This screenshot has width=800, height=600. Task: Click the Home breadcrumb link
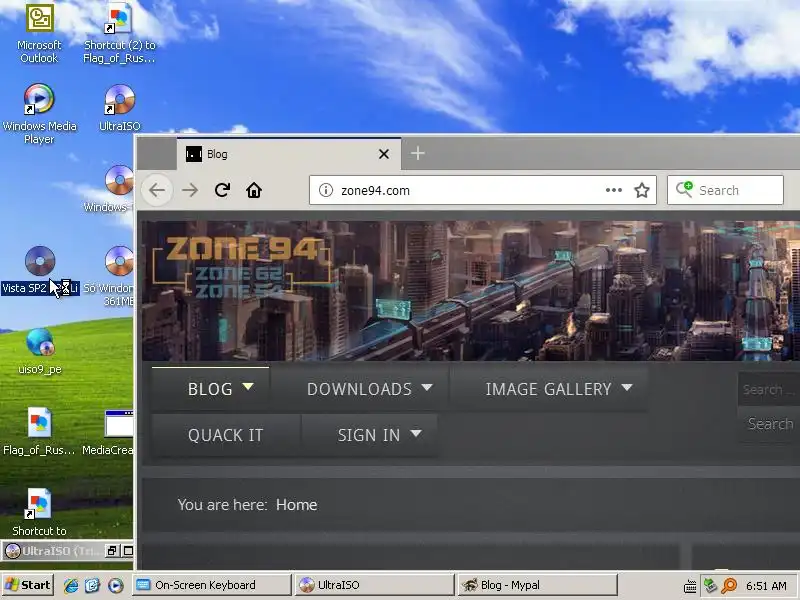(x=296, y=505)
